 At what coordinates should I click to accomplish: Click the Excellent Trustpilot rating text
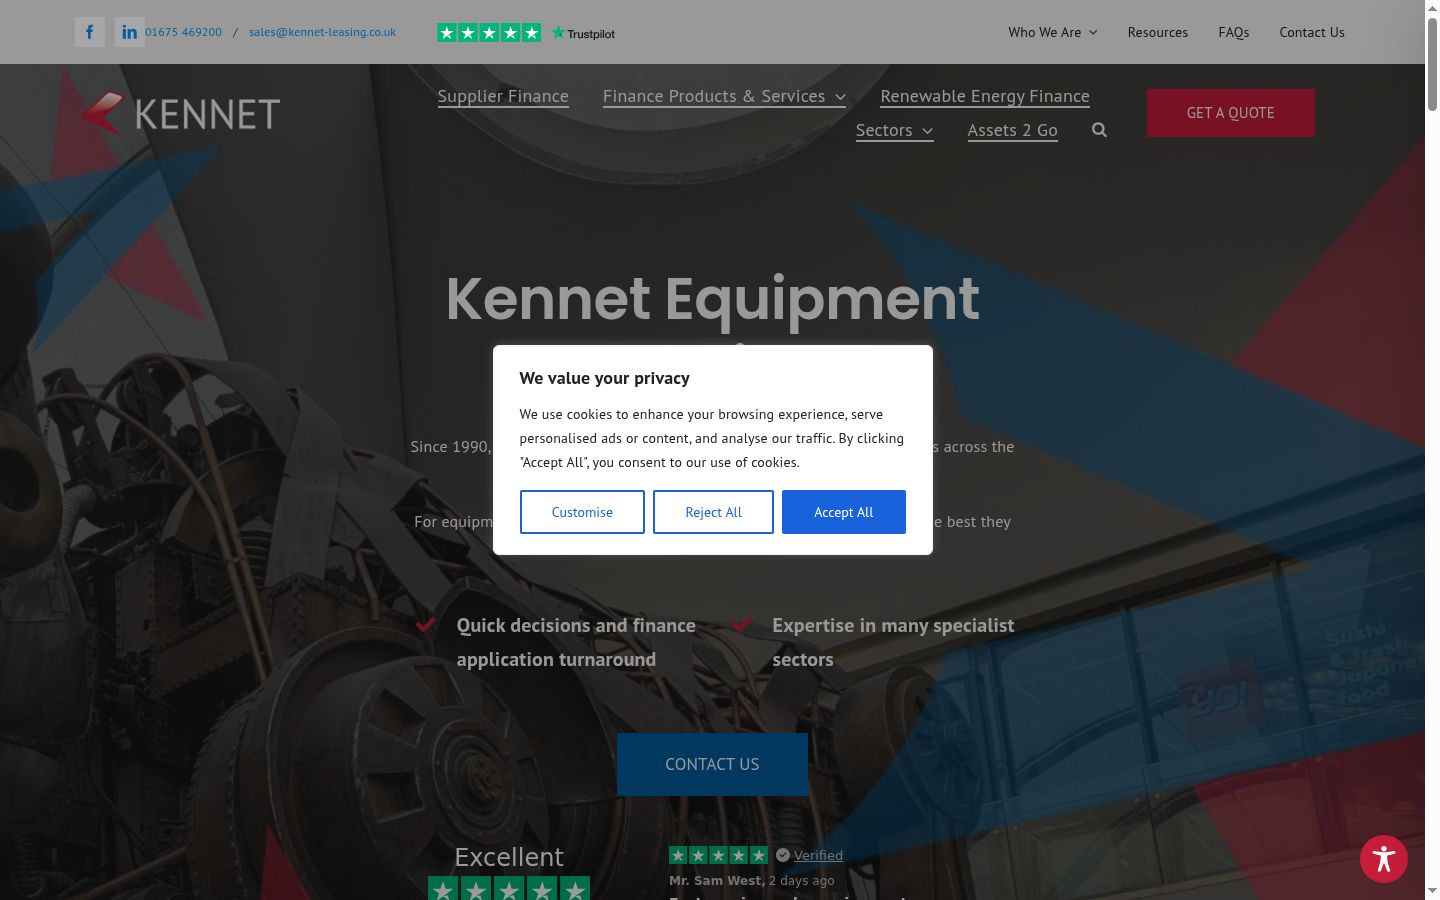[x=509, y=857]
